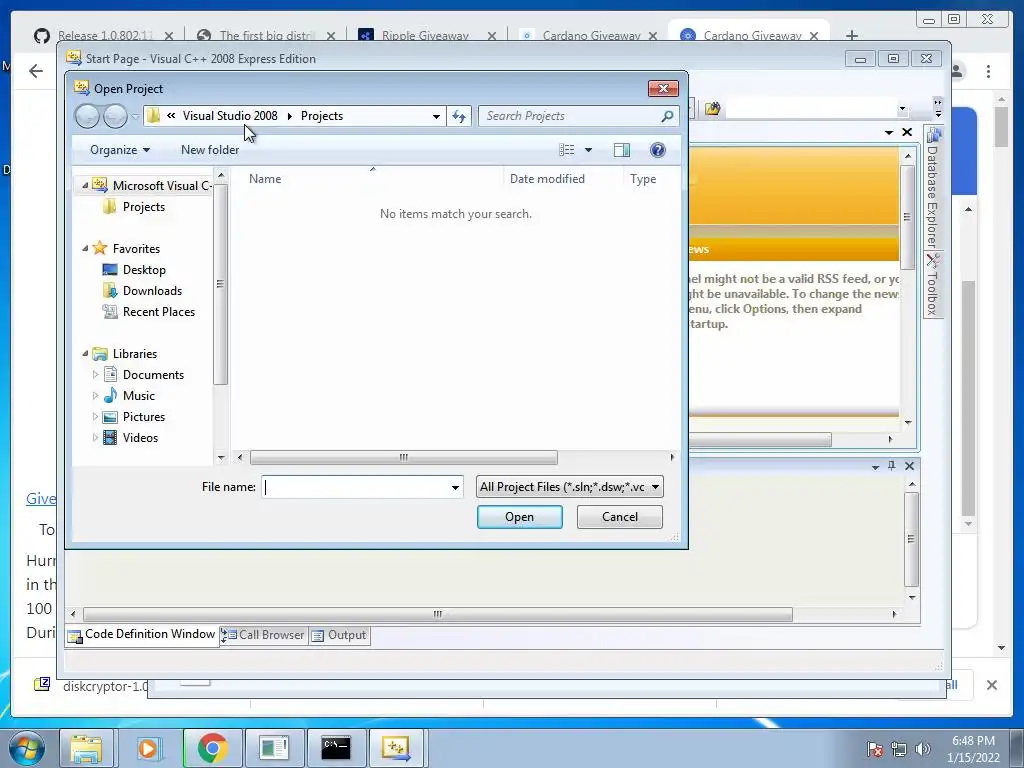Click the Windows Start button

coord(27,748)
